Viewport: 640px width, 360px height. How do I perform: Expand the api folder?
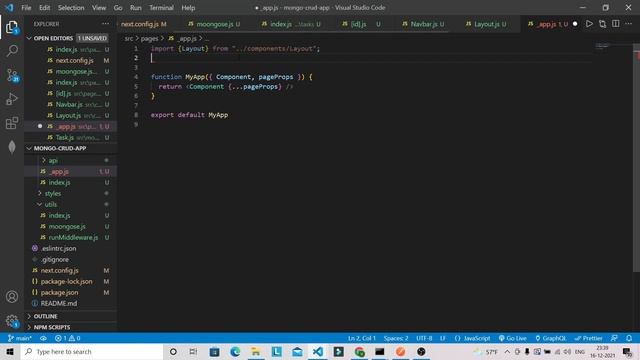[53, 160]
